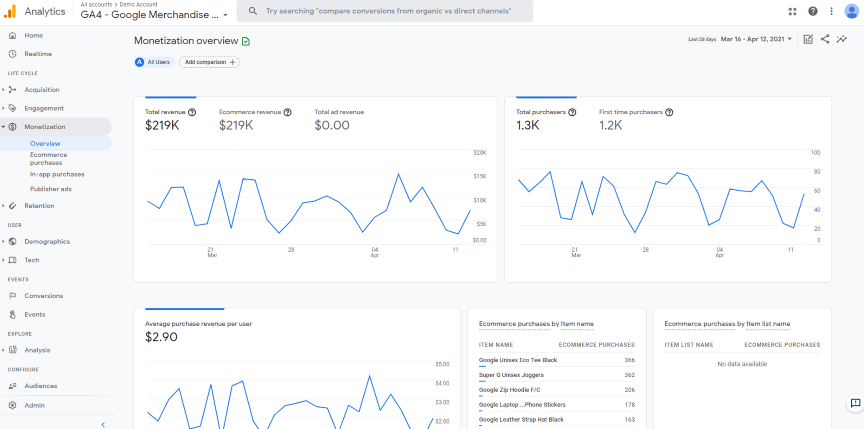Image resolution: width=864 pixels, height=429 pixels.
Task: Select the First time purchasers metric tab
Action: 636,119
